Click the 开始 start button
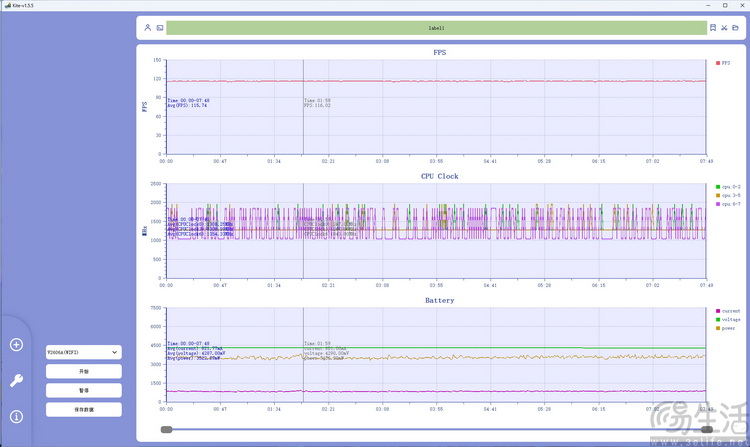 [x=84, y=371]
